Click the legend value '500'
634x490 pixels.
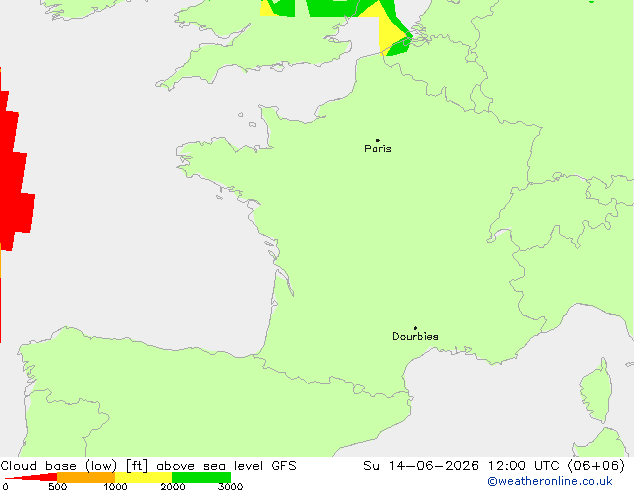click(x=57, y=486)
